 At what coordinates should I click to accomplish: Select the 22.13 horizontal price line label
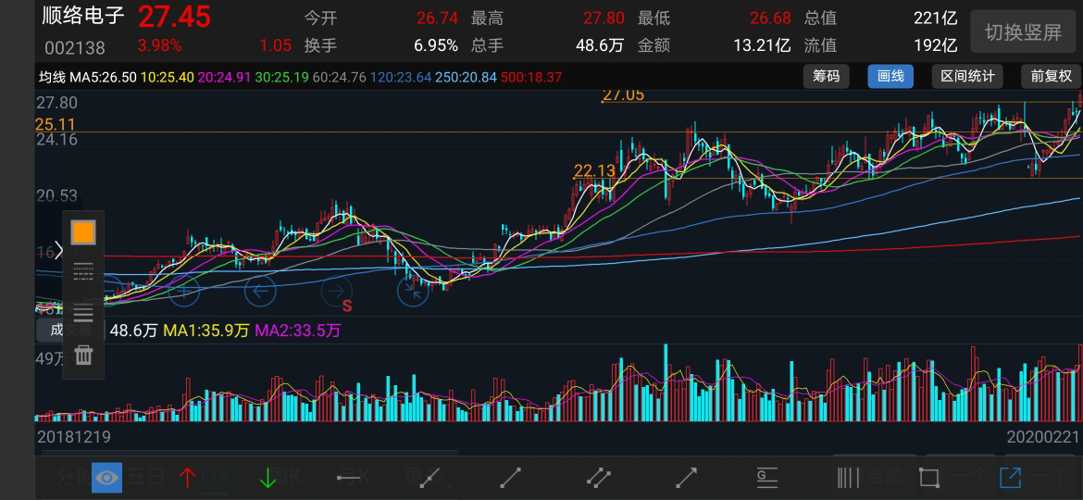(594, 171)
